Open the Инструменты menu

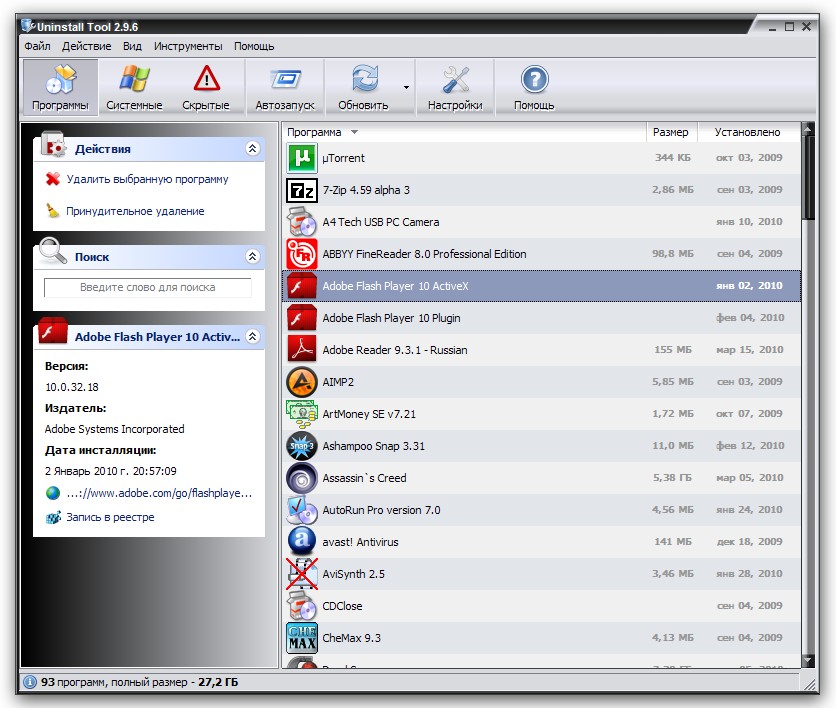[x=188, y=46]
